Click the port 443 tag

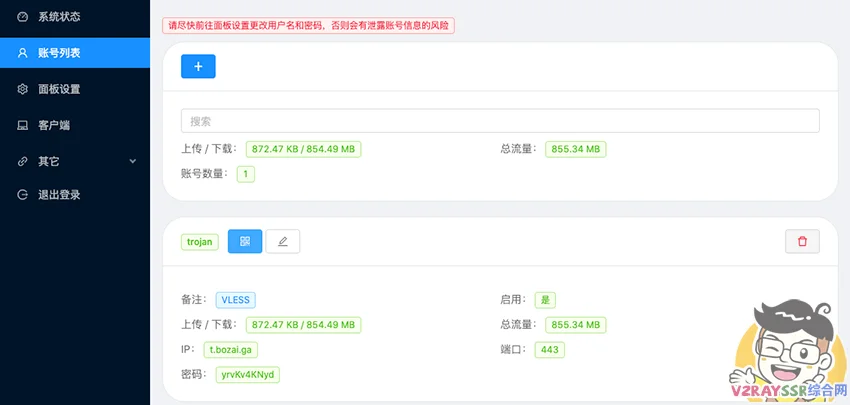coord(550,350)
